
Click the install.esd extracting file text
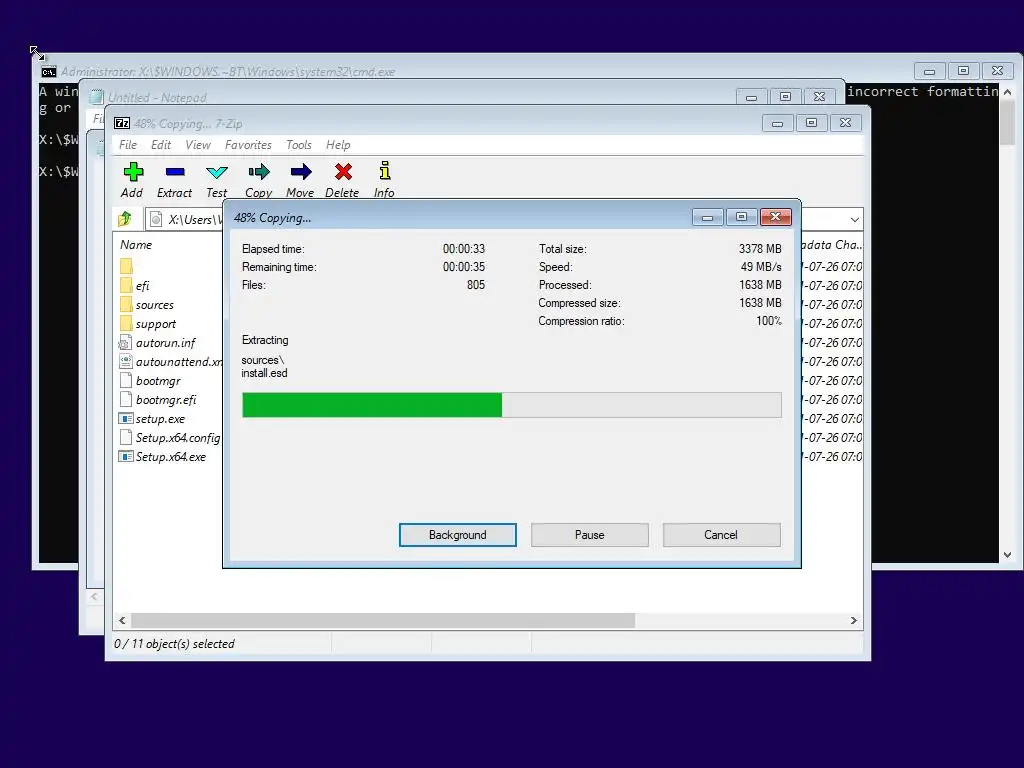click(x=264, y=374)
